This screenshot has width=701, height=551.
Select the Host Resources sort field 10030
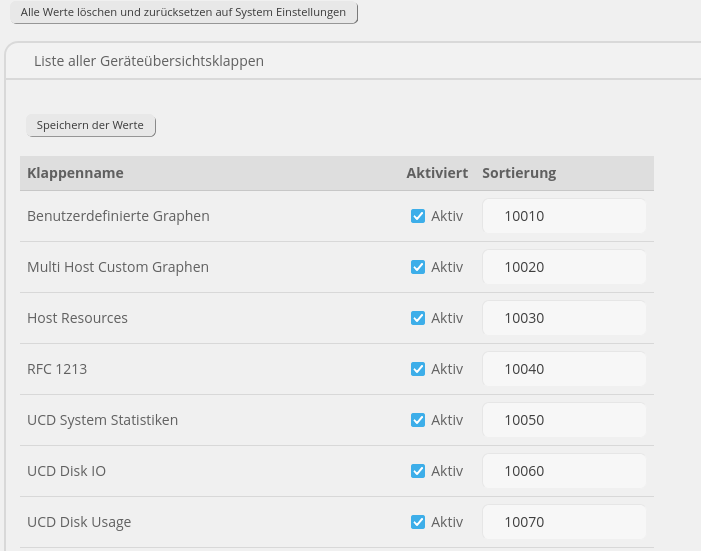pyautogui.click(x=564, y=318)
